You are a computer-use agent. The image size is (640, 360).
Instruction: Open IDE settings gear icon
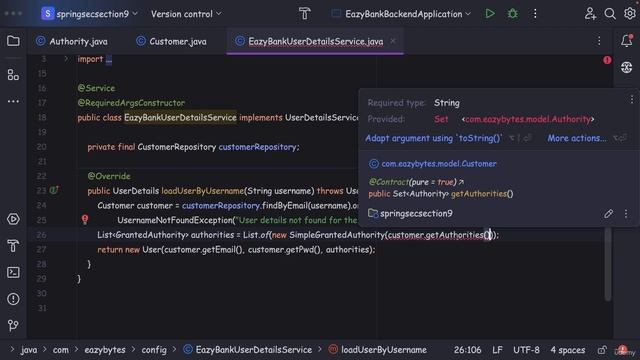(630, 14)
